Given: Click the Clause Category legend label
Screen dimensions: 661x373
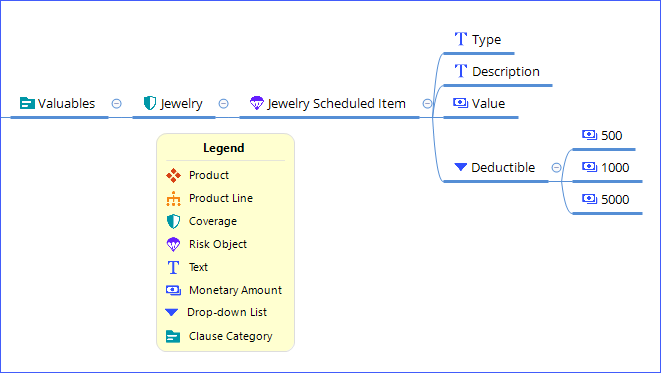Looking at the screenshot, I should [231, 336].
